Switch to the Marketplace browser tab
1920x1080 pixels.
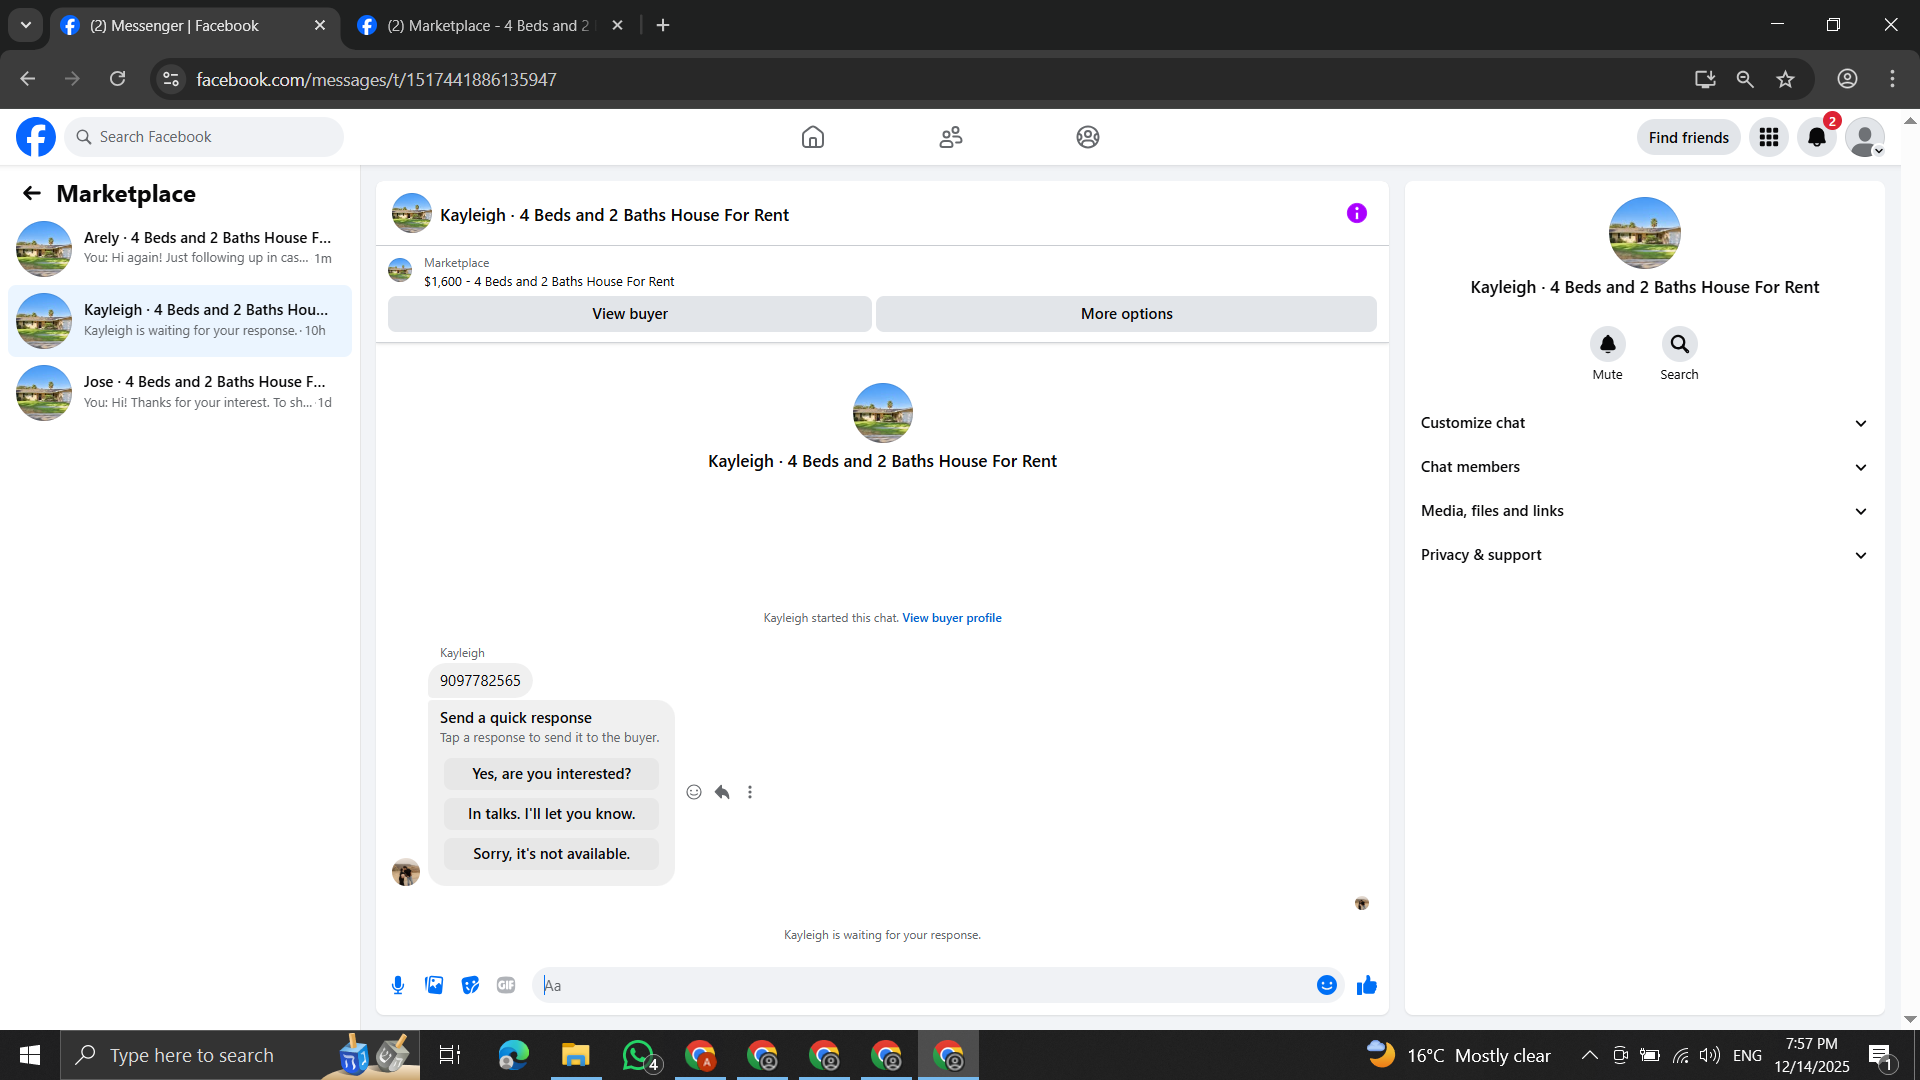pos(490,25)
